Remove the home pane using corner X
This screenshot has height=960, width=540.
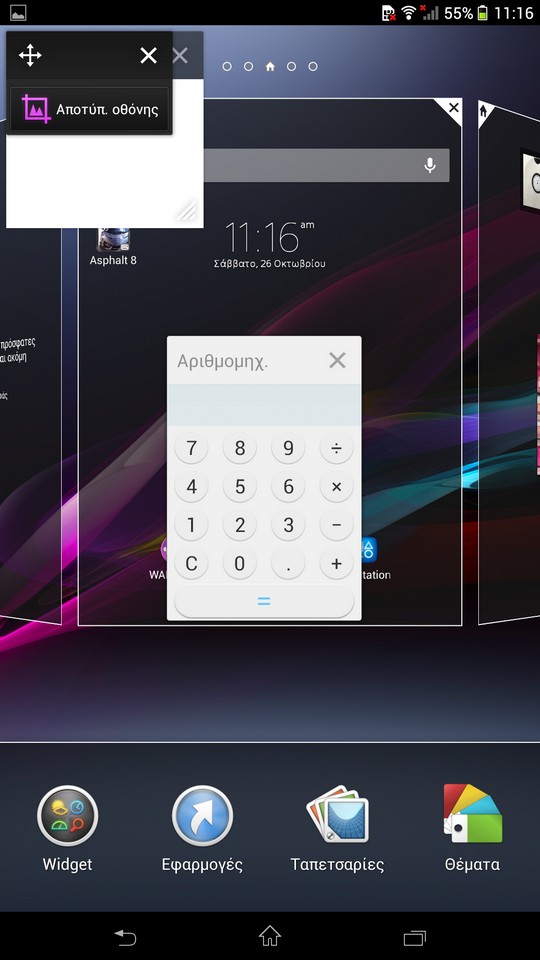click(453, 108)
